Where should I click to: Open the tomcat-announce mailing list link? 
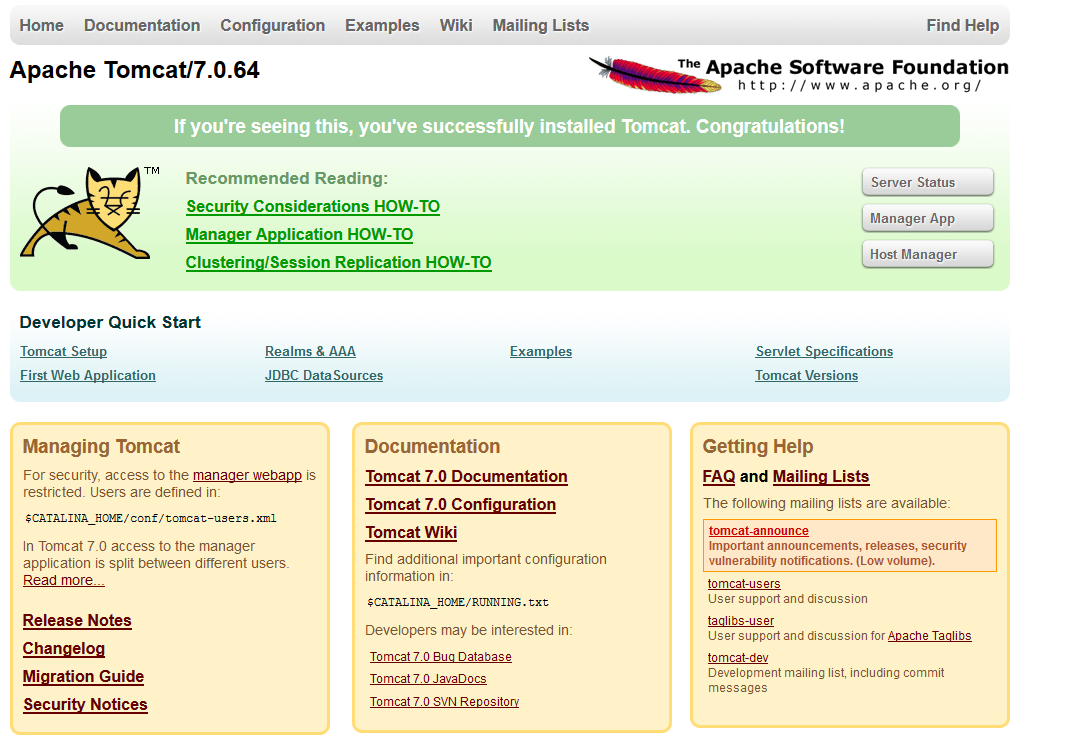[x=758, y=531]
